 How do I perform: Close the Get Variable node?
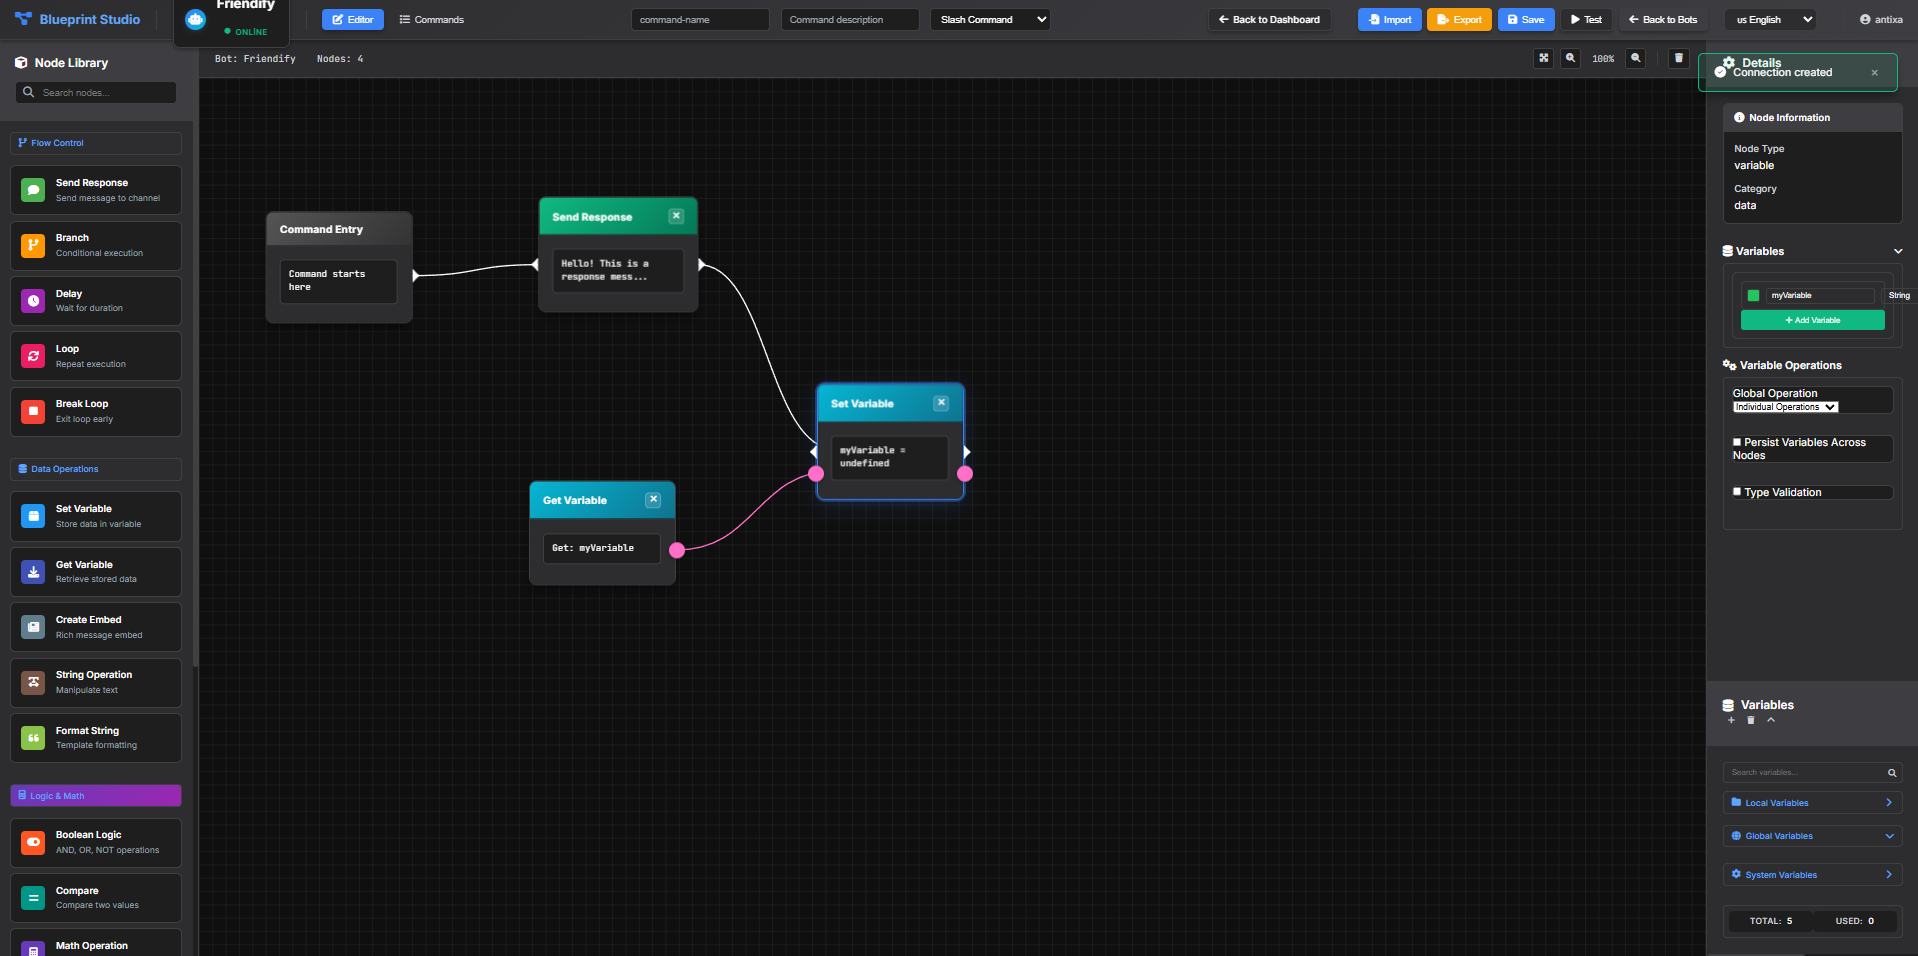click(x=653, y=500)
